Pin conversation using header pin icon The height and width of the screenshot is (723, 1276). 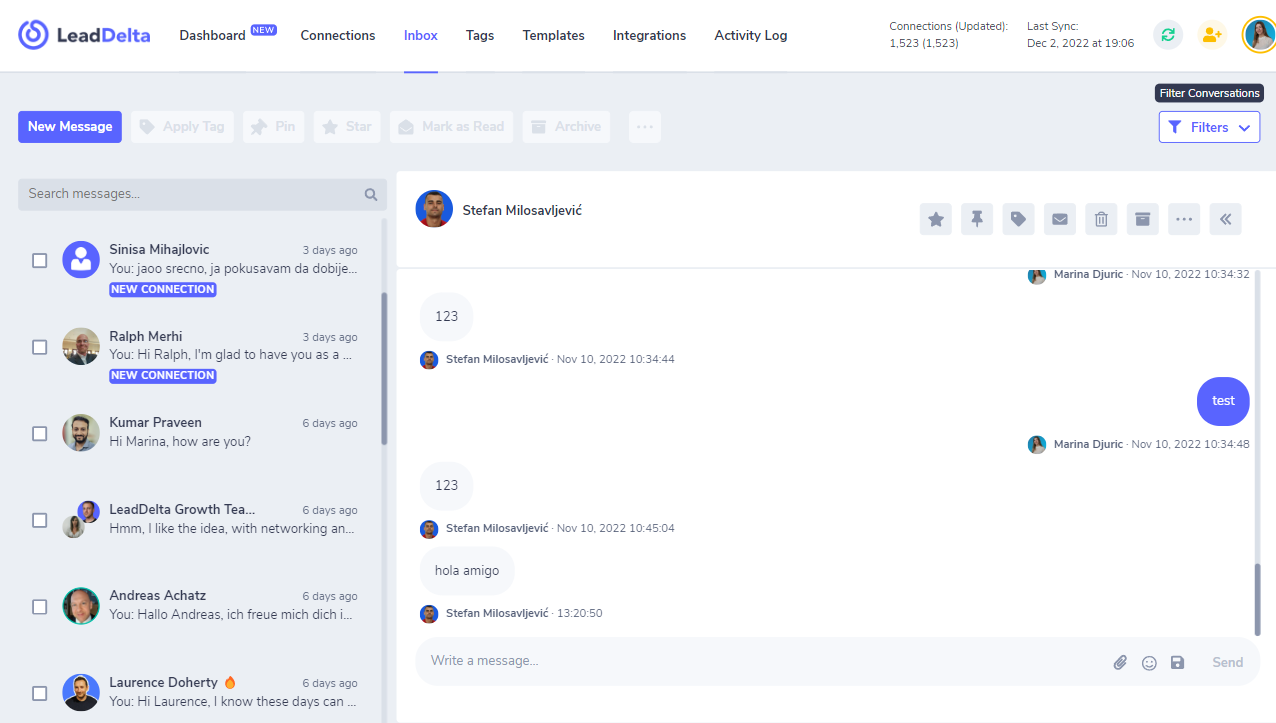pos(977,219)
